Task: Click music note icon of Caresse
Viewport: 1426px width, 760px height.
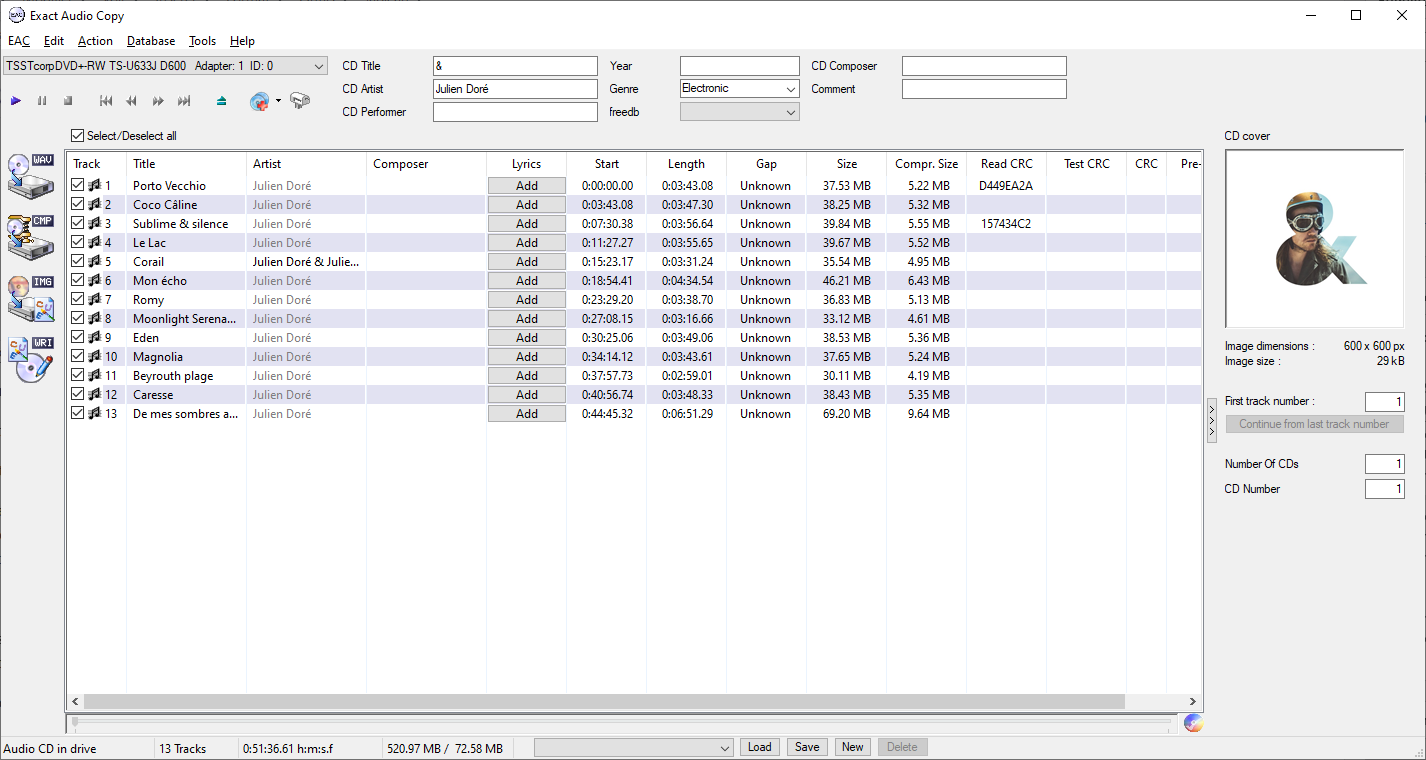Action: tap(94, 394)
